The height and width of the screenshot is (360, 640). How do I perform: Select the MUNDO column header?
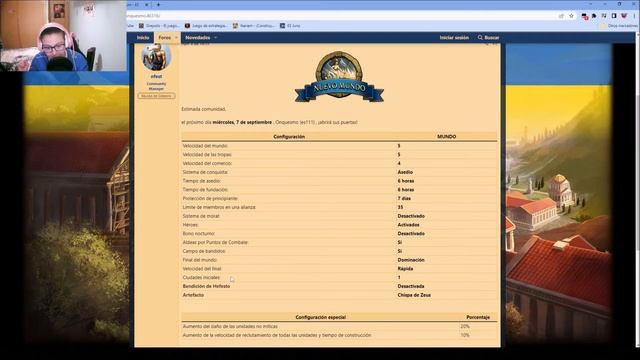point(447,137)
